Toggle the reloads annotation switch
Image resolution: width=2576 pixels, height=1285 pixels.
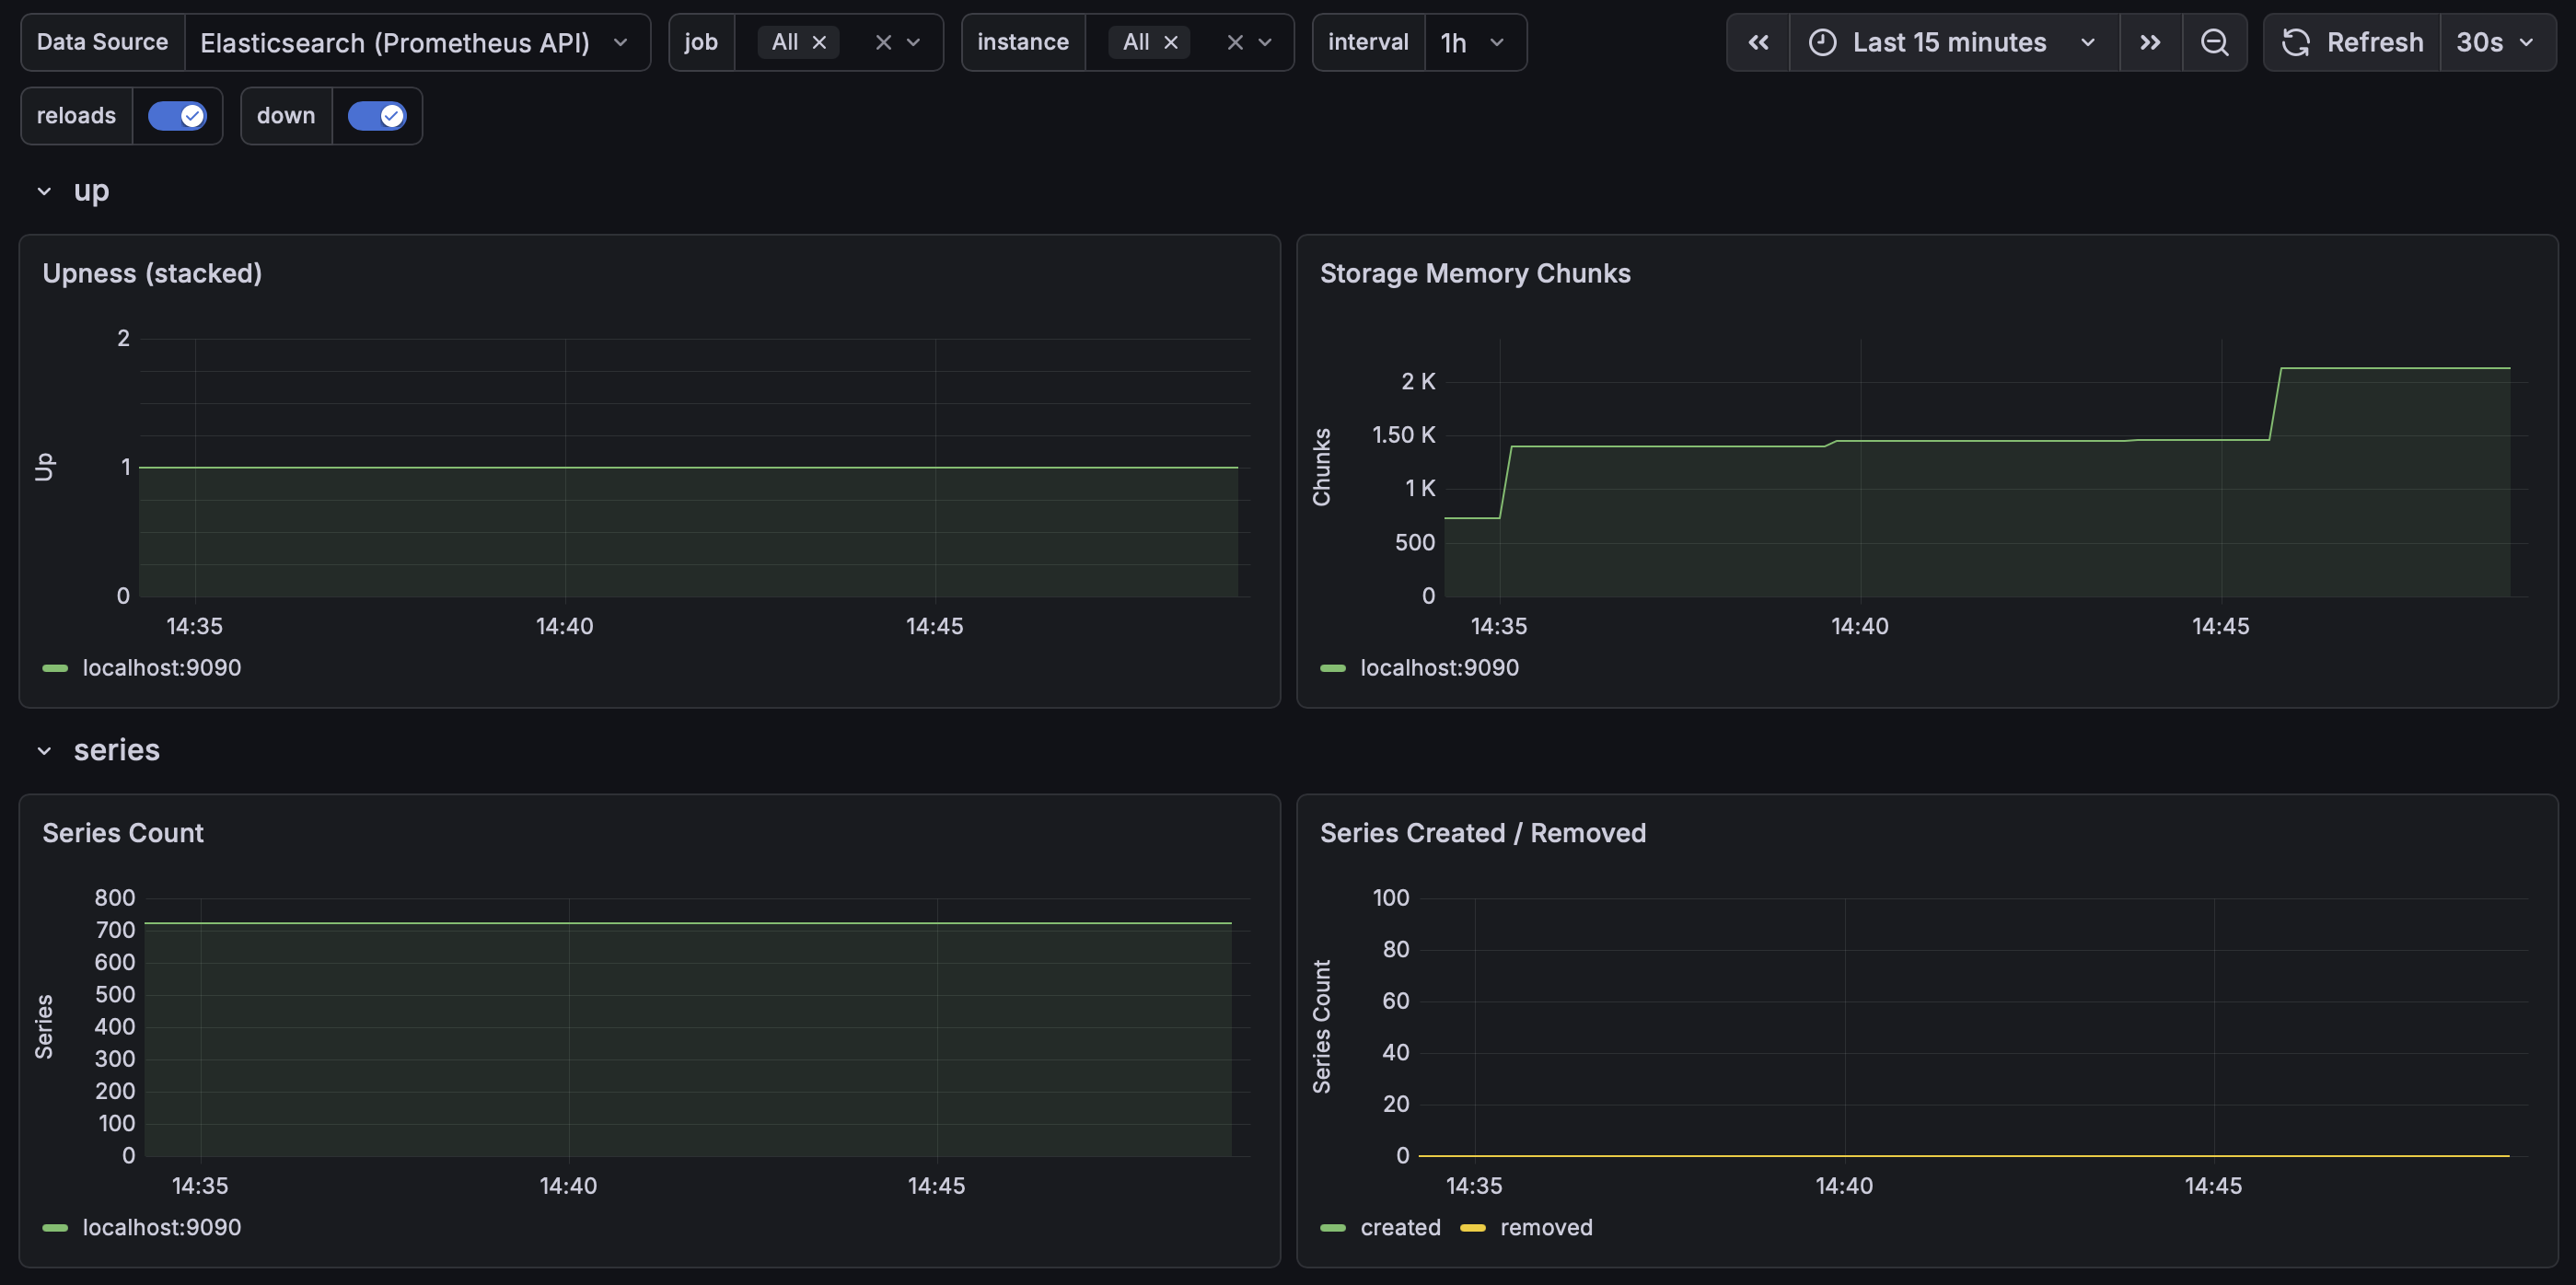[x=177, y=116]
